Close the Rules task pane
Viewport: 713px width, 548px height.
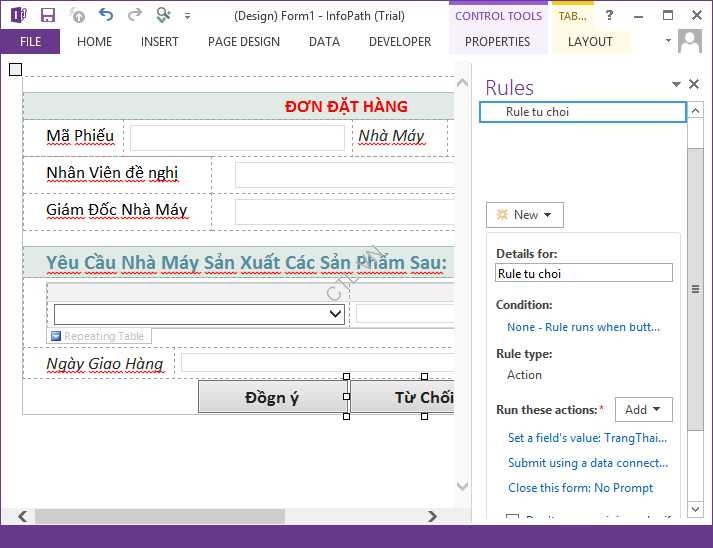coord(694,85)
